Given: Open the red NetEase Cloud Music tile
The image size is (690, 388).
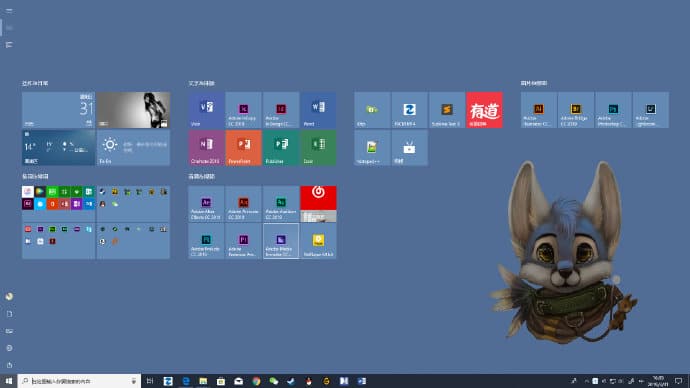Looking at the screenshot, I should (318, 203).
